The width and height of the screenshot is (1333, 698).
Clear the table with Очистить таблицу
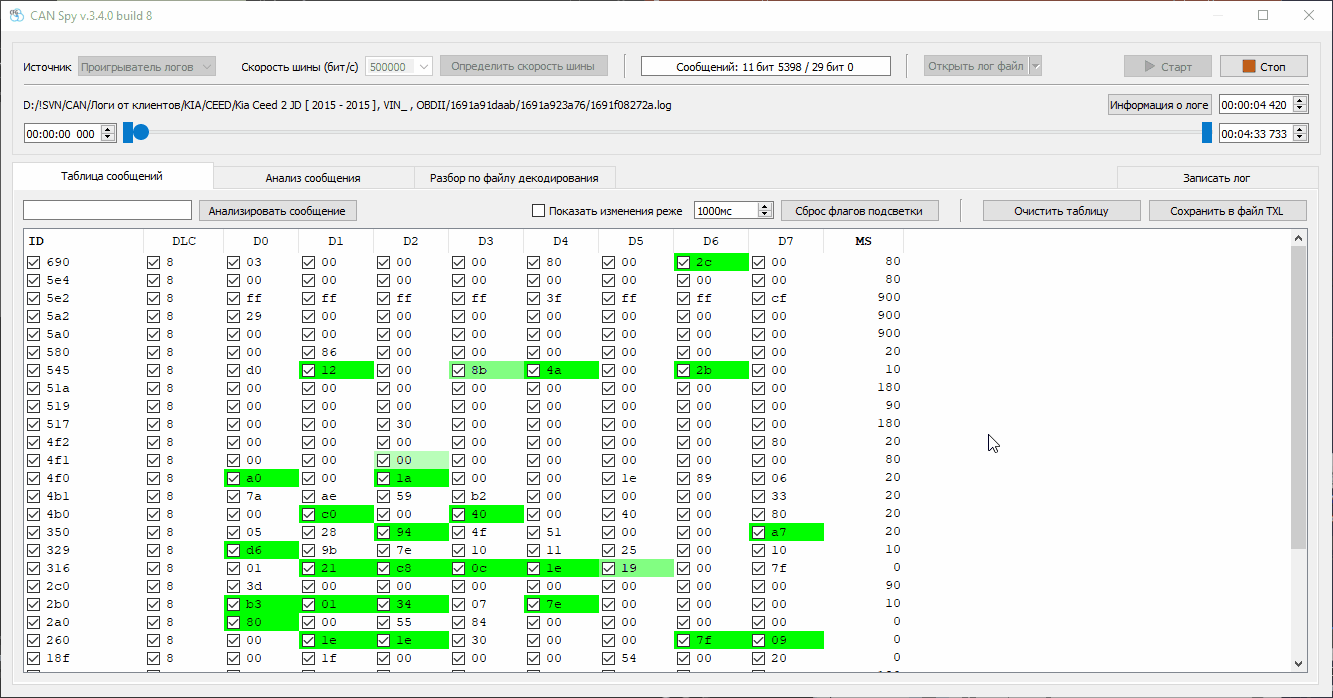(x=1061, y=211)
